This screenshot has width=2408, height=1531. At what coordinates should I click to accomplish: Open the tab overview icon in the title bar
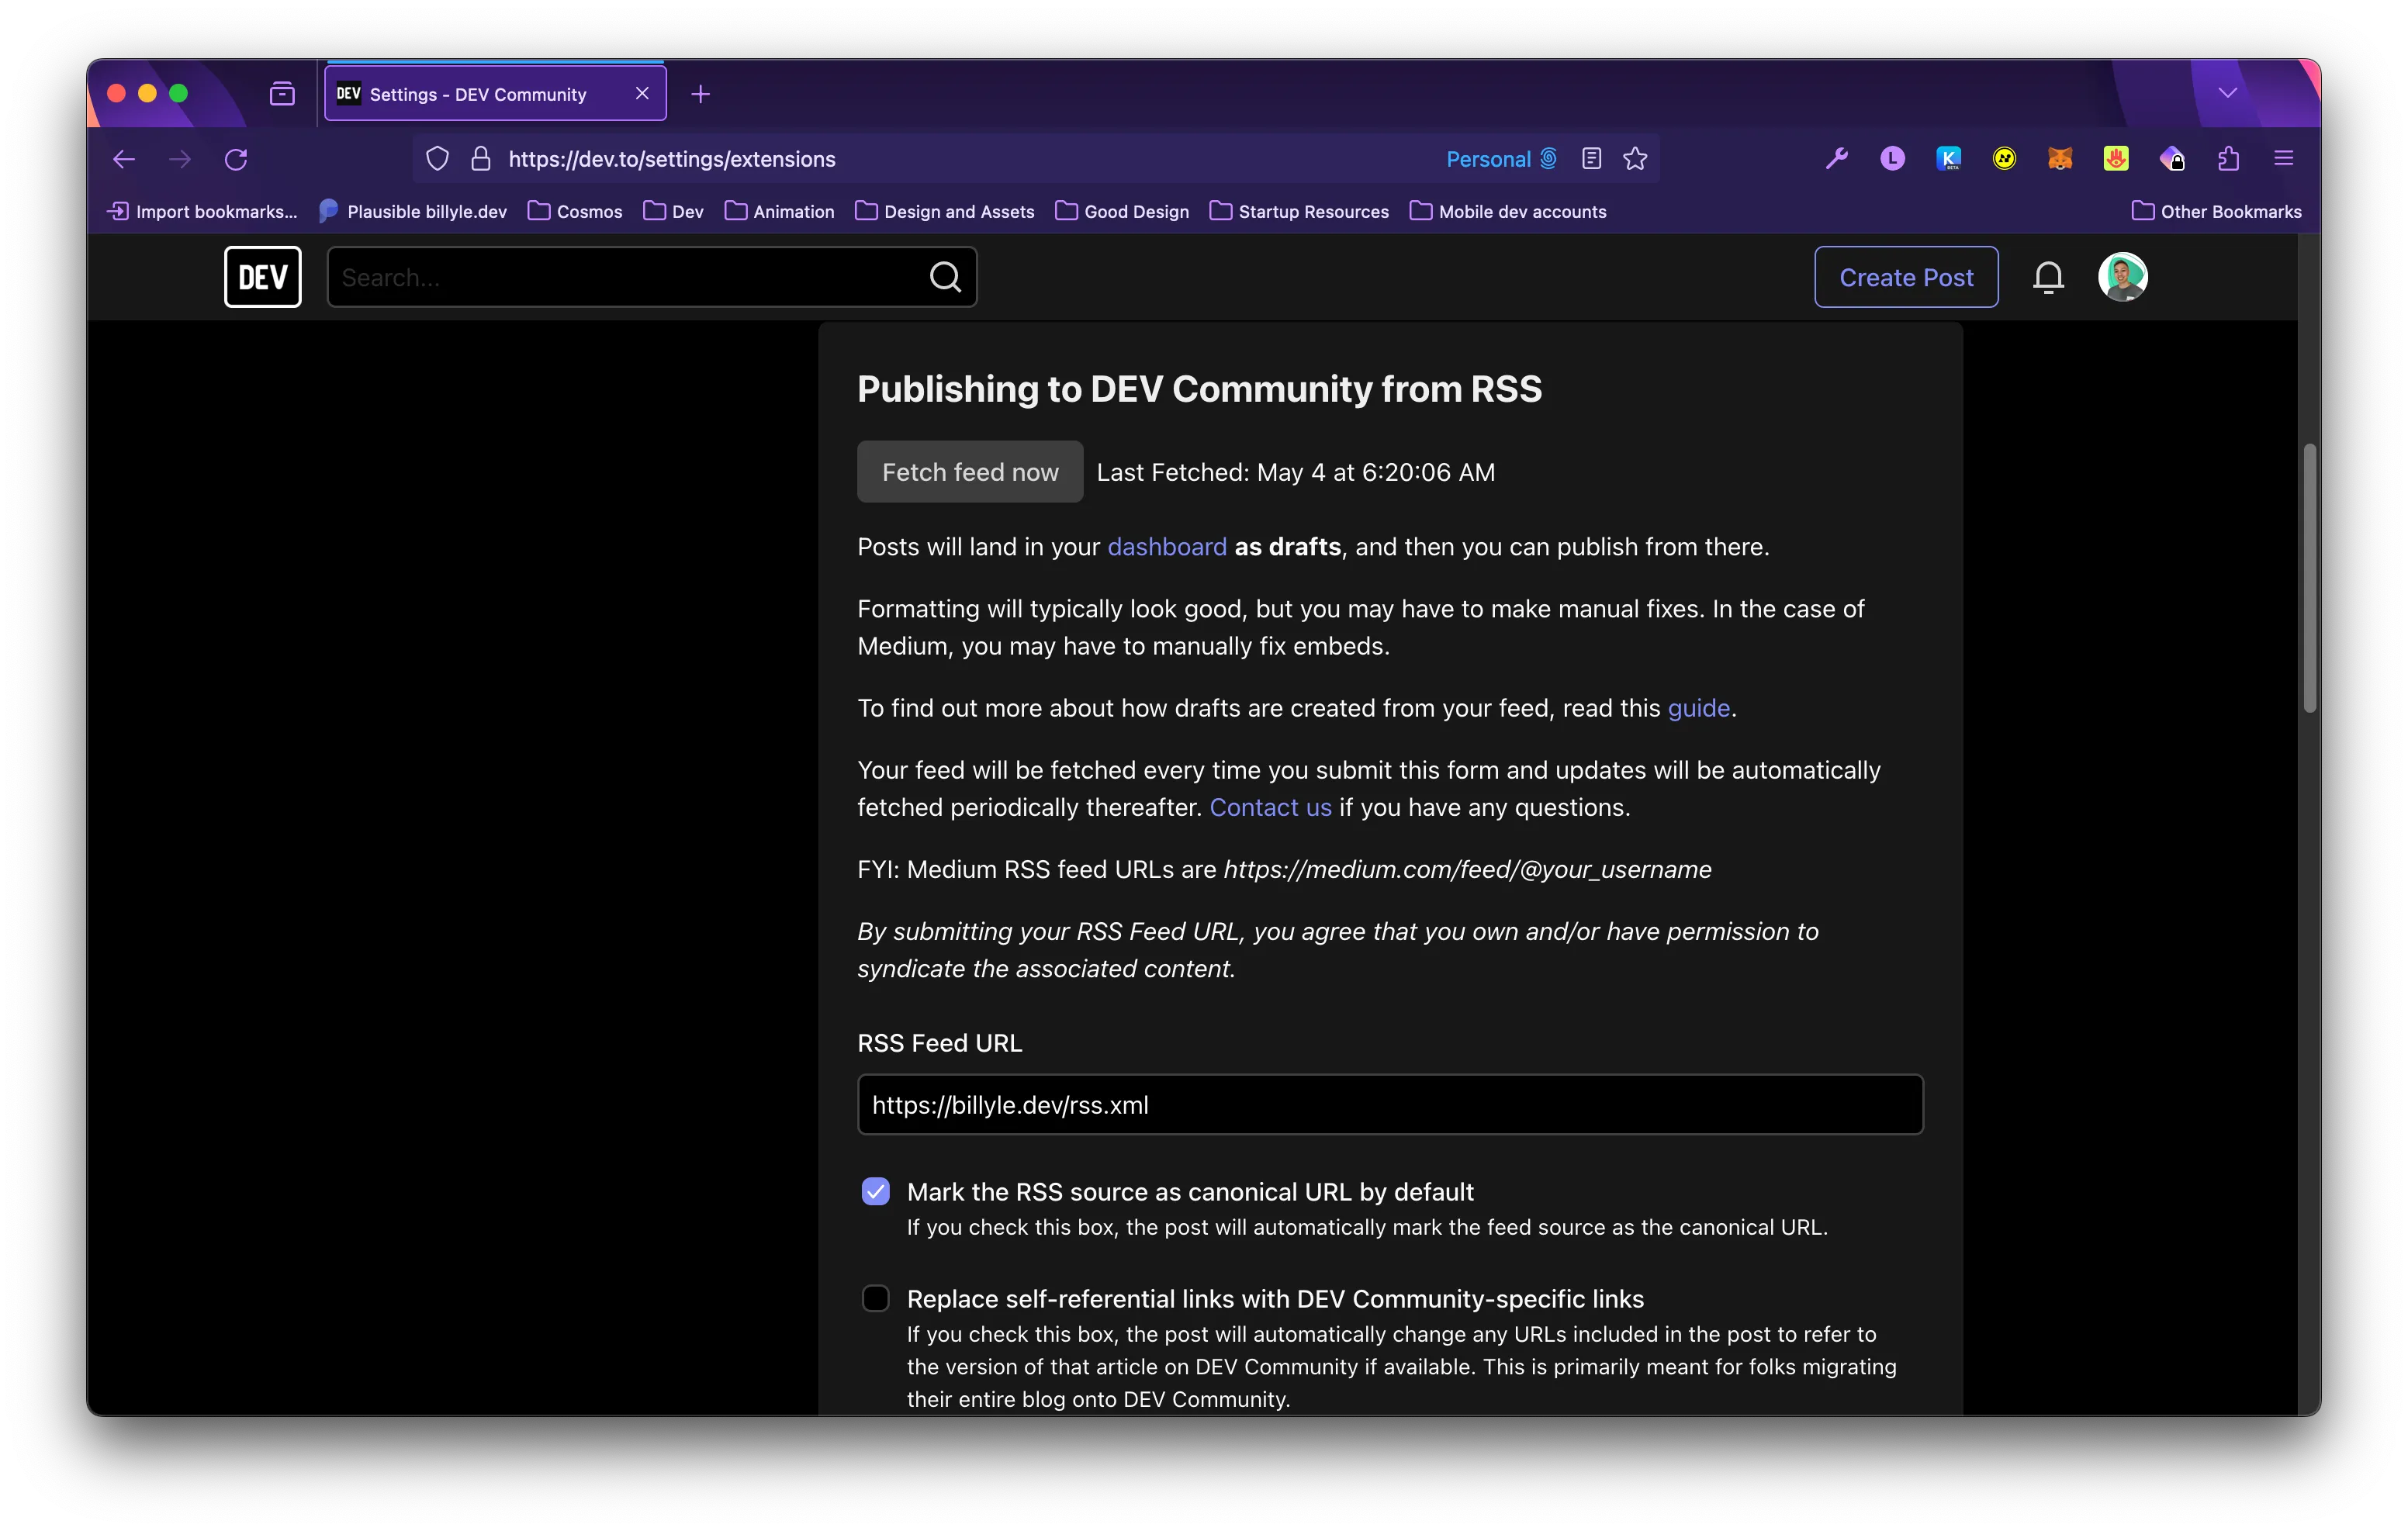[282, 94]
